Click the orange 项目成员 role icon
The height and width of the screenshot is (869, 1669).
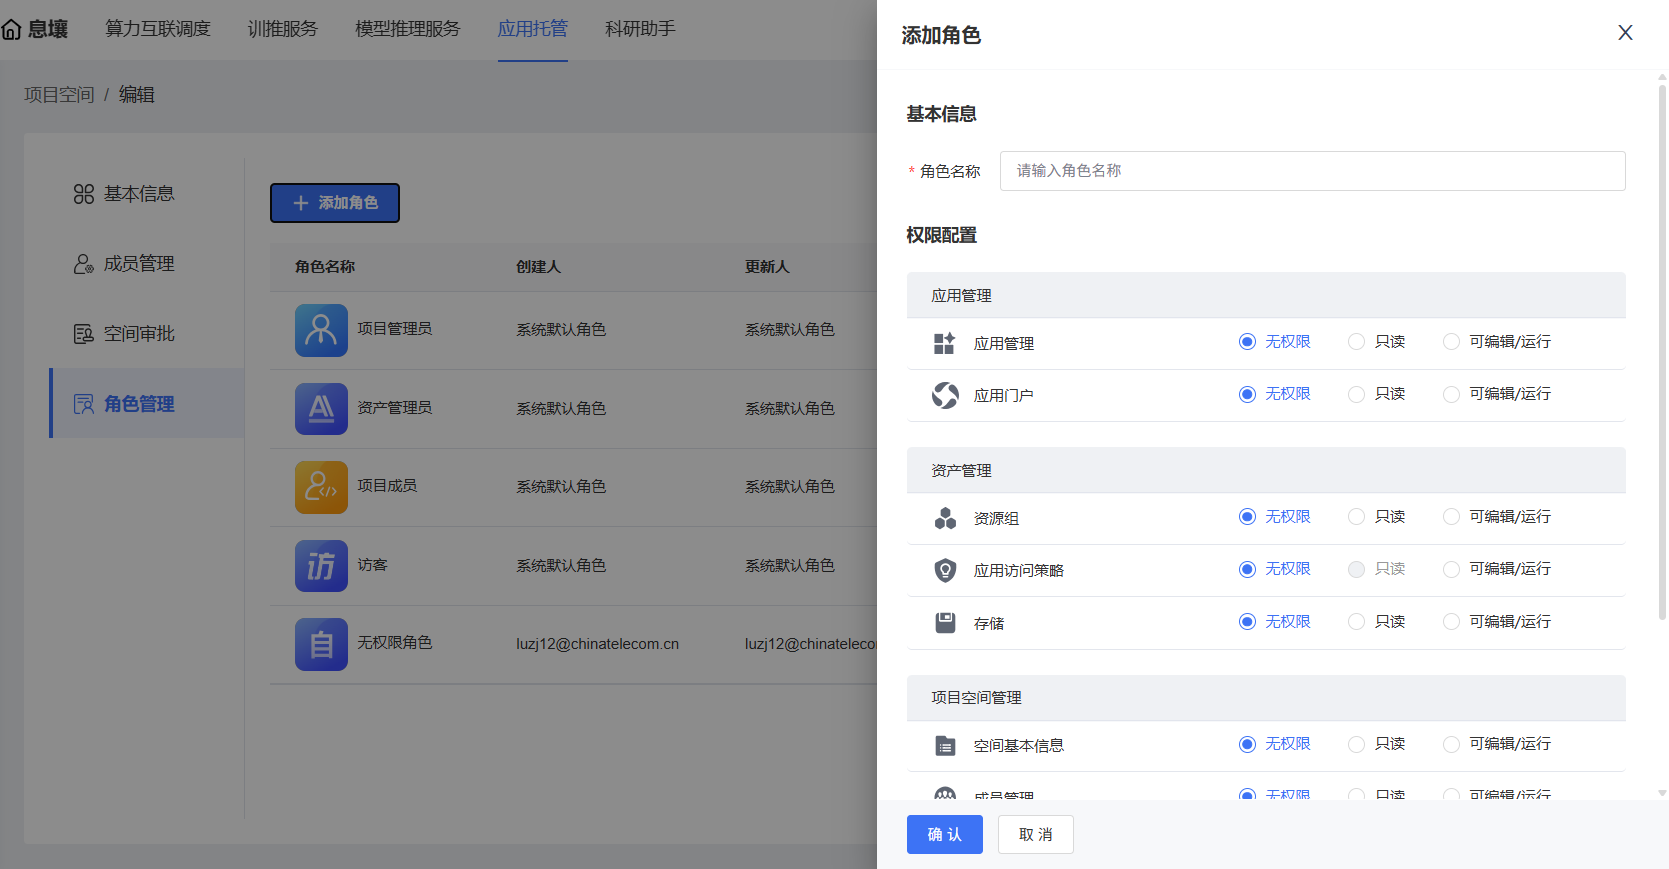321,487
